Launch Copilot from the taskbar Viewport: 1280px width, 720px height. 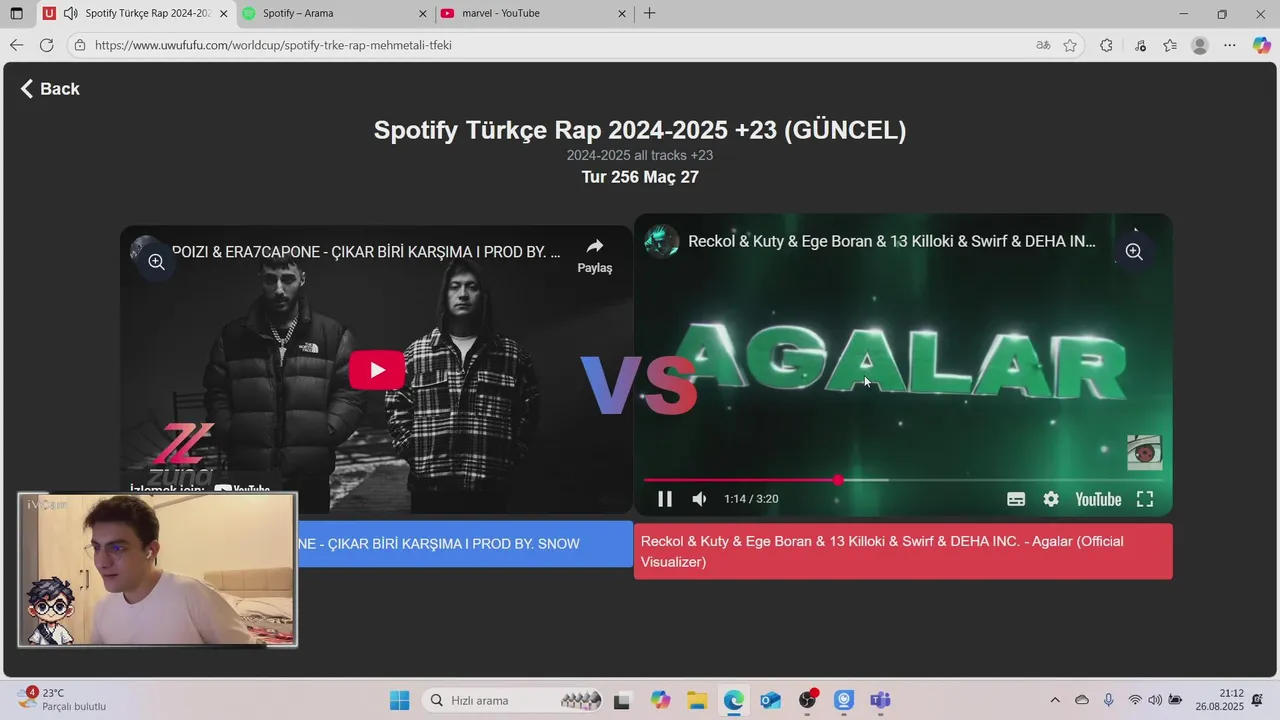[660, 700]
